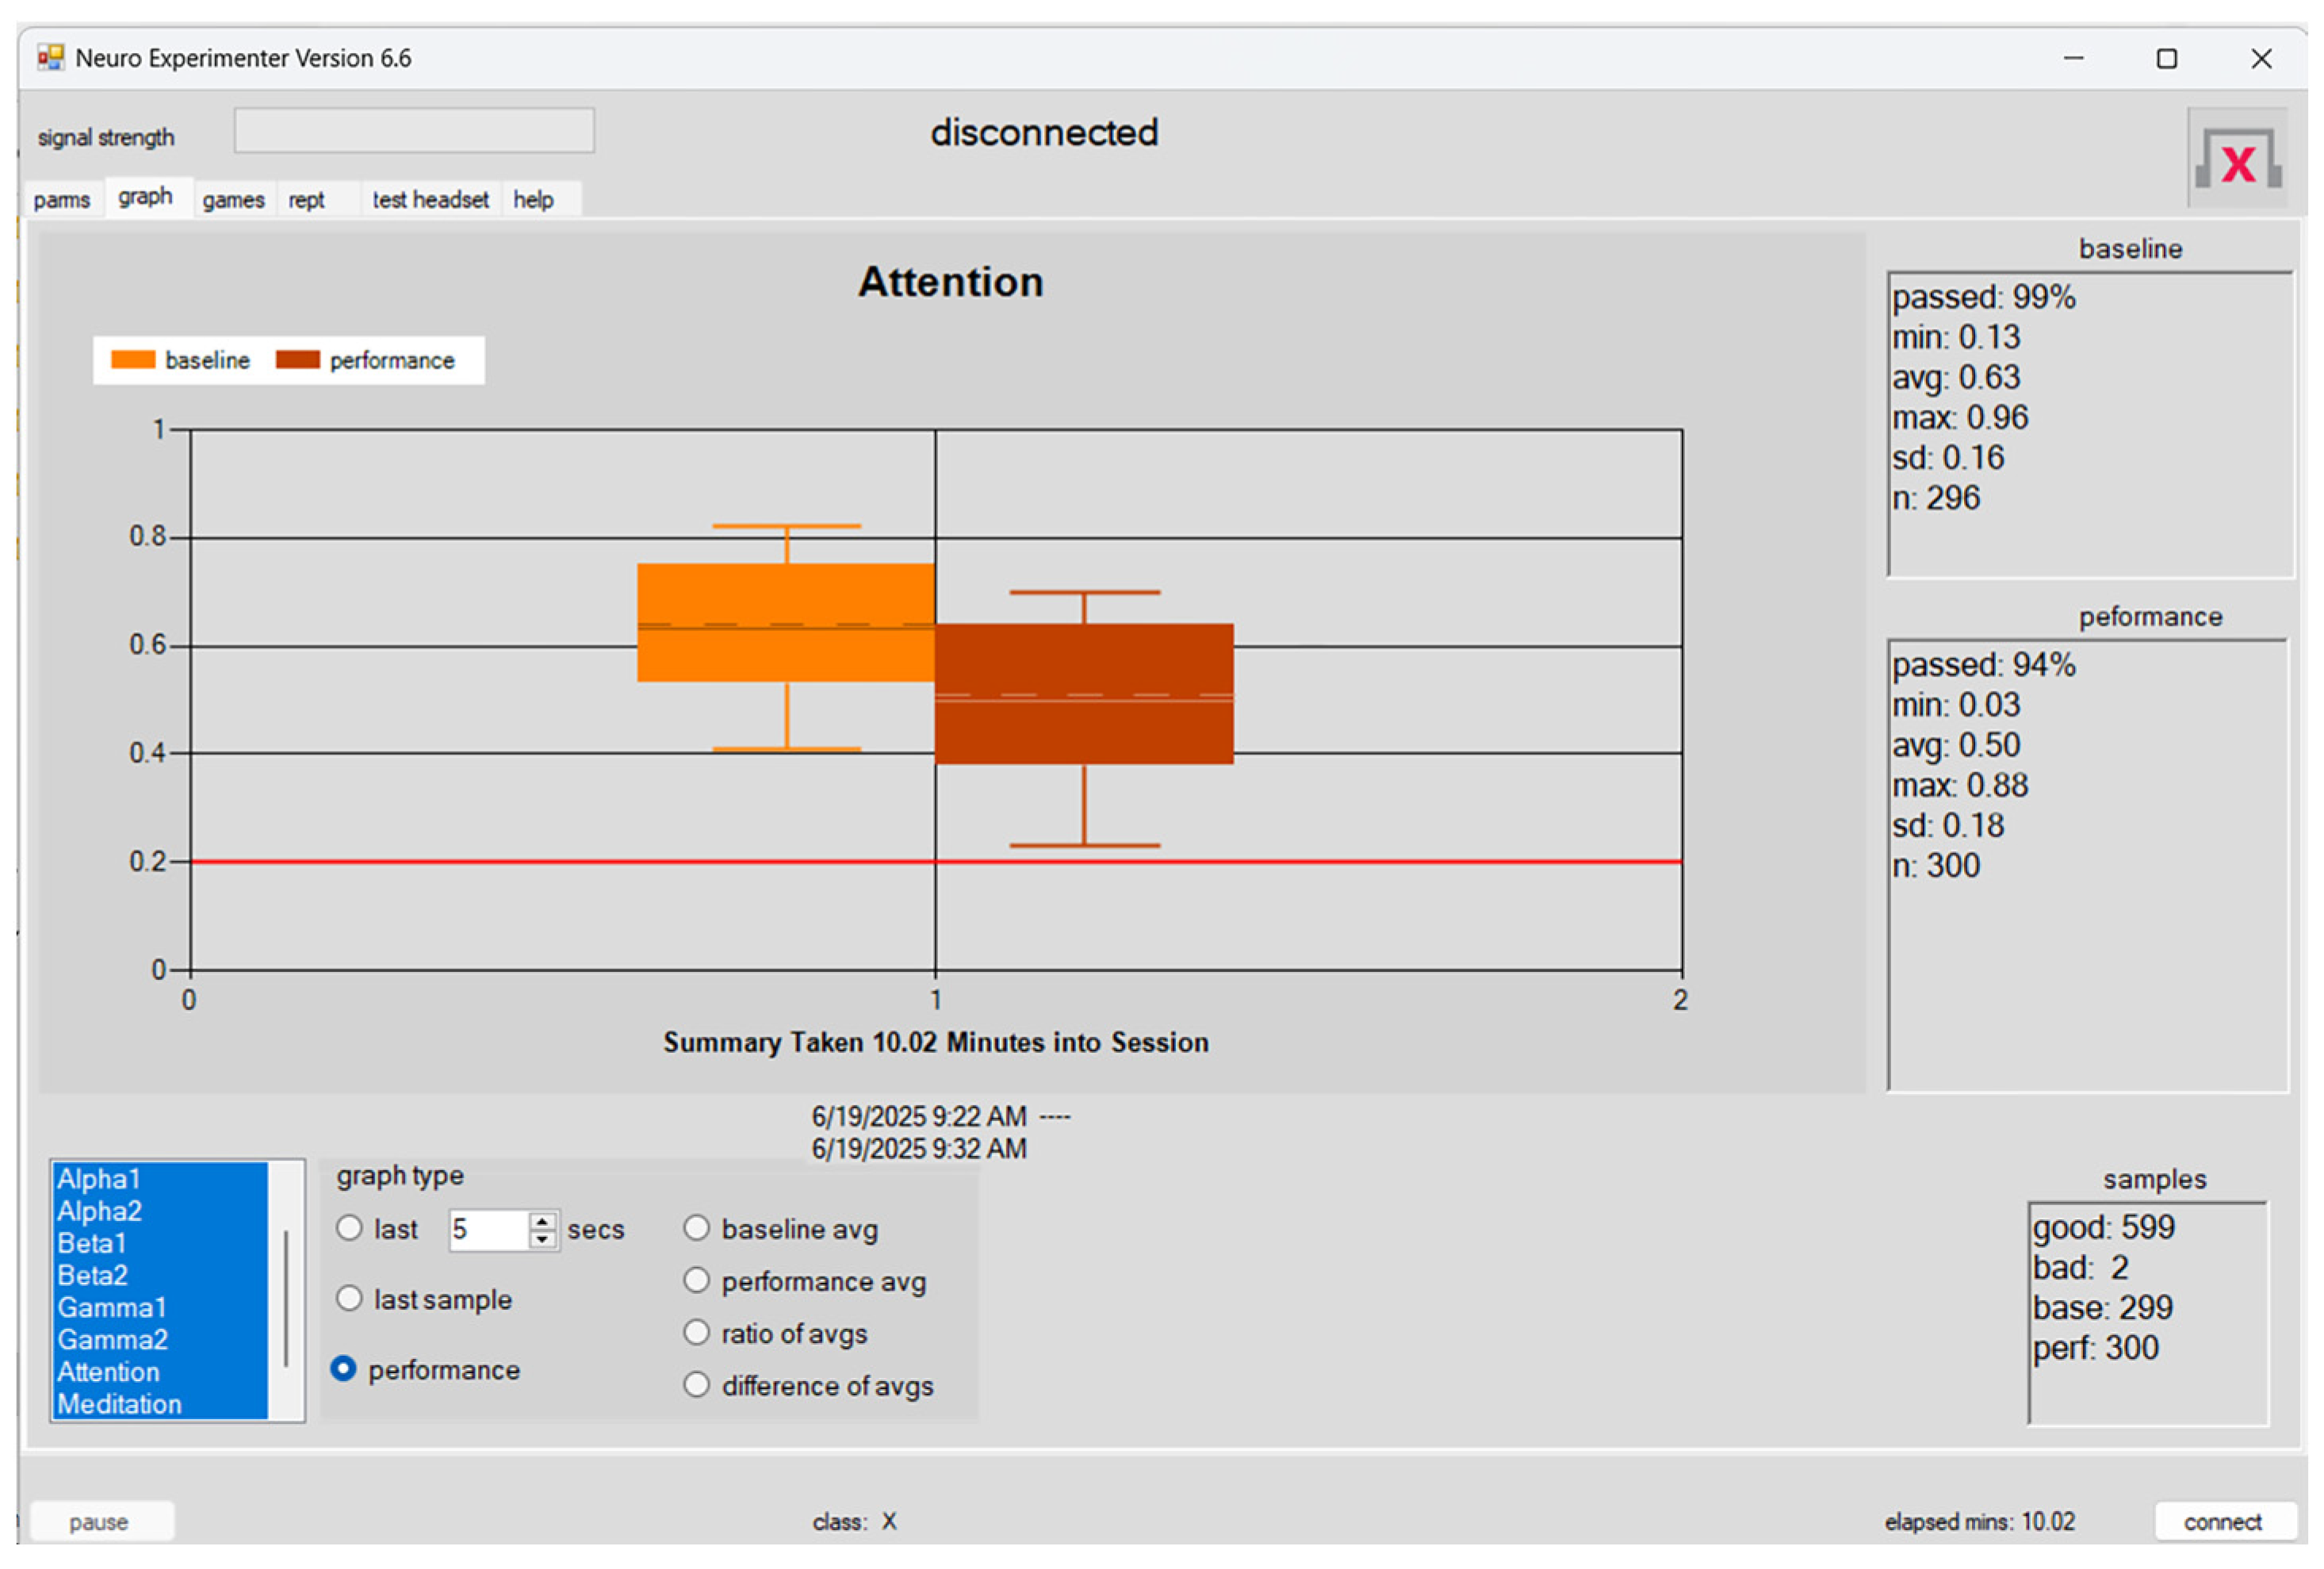The image size is (2324, 1569).
Task: Choose the 'ratio of avgs' option
Action: coord(696,1332)
